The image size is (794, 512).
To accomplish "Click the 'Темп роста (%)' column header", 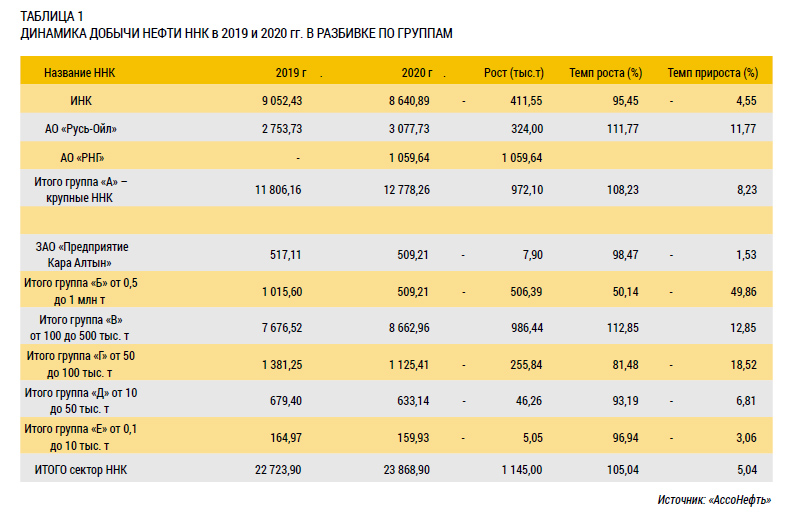I will point(606,73).
